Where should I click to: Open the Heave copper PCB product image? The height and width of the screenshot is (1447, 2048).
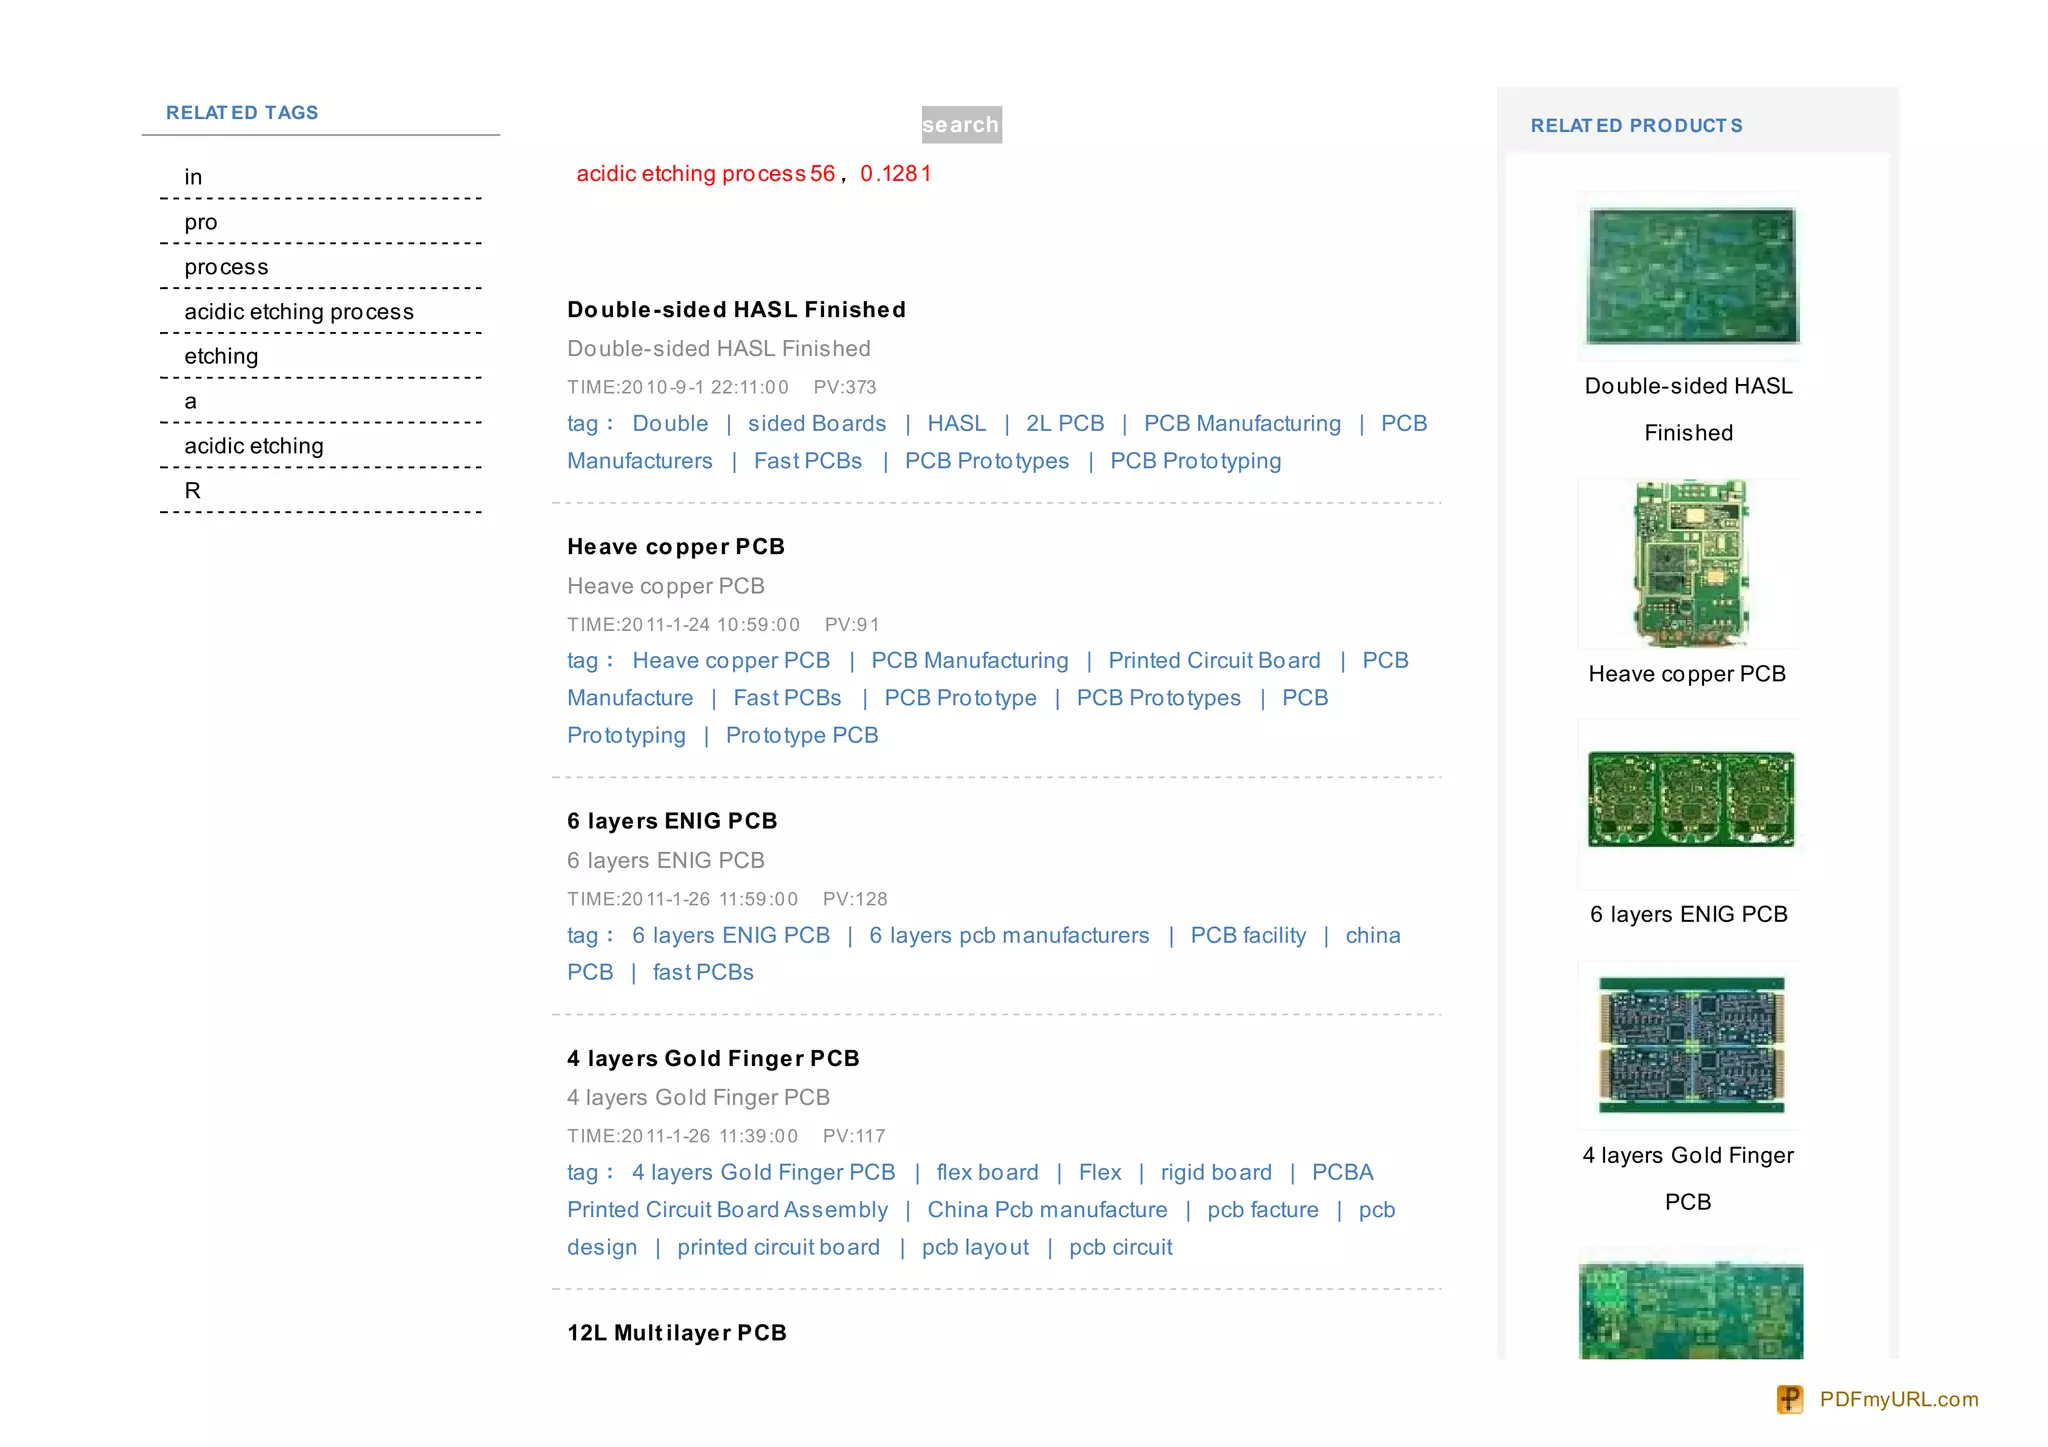pyautogui.click(x=1691, y=563)
